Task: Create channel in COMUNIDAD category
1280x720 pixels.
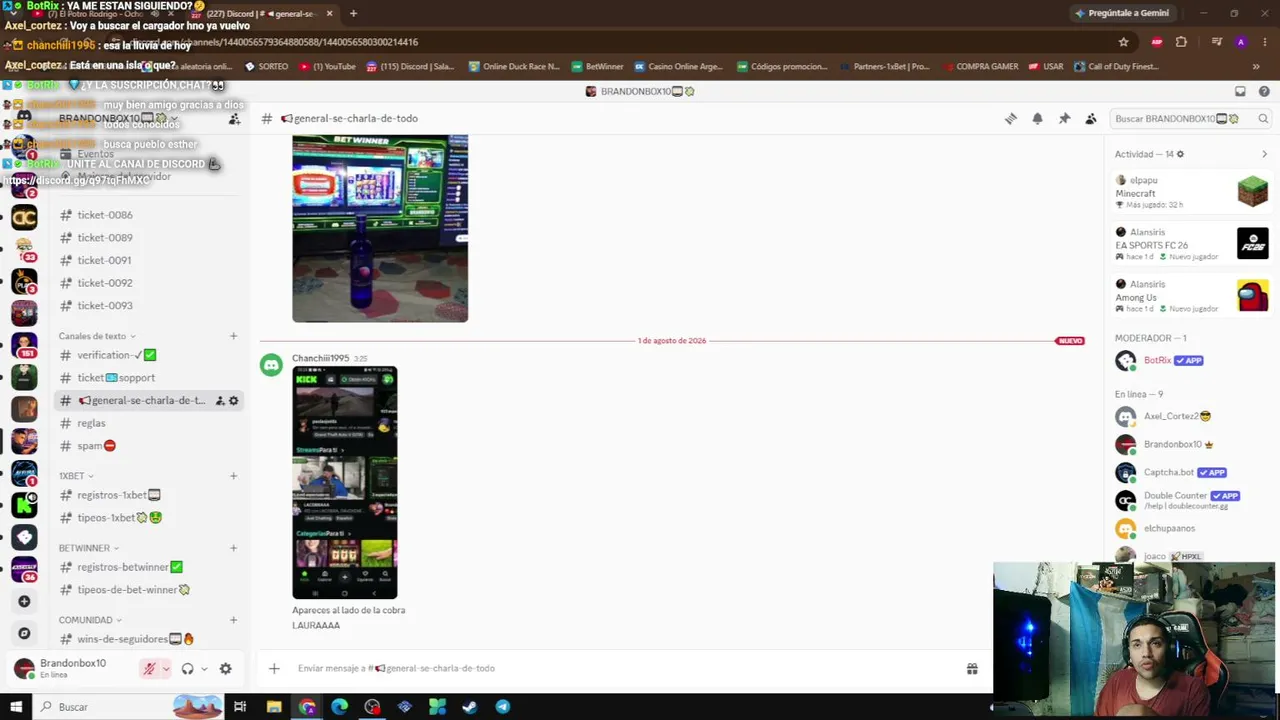Action: click(233, 620)
